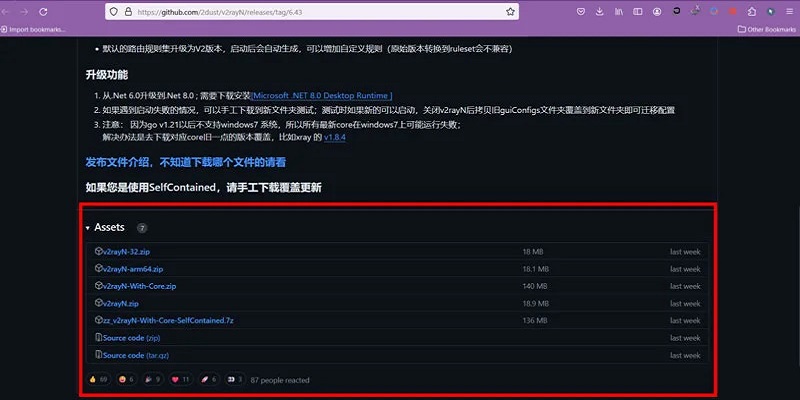Image resolution: width=800 pixels, height=400 pixels.
Task: Open the Other Bookmarks folder
Action: click(x=765, y=29)
